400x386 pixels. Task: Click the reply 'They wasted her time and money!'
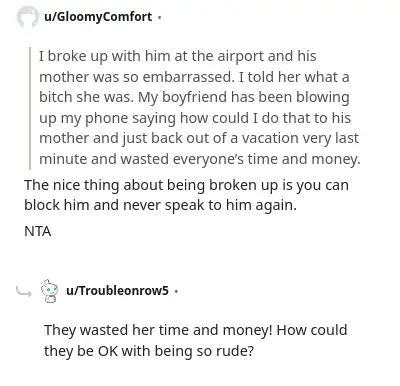click(196, 340)
